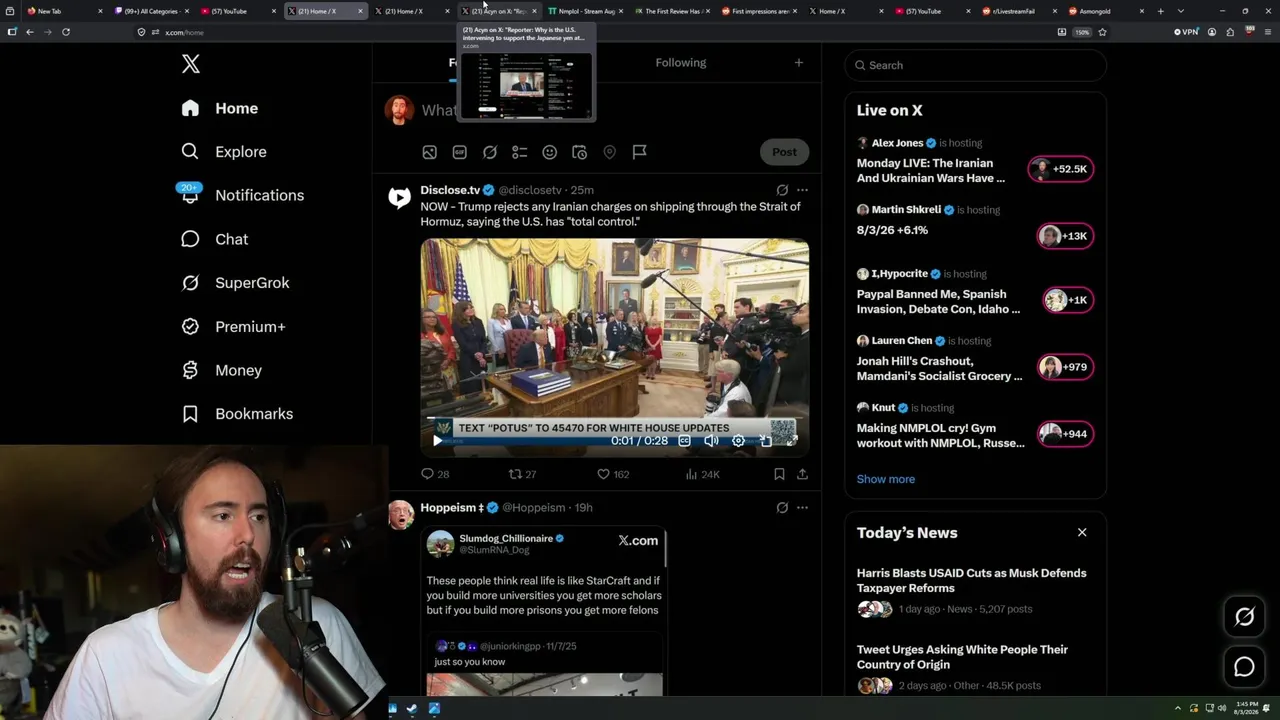Open the emoji picker in composer
The height and width of the screenshot is (720, 1280).
(549, 152)
